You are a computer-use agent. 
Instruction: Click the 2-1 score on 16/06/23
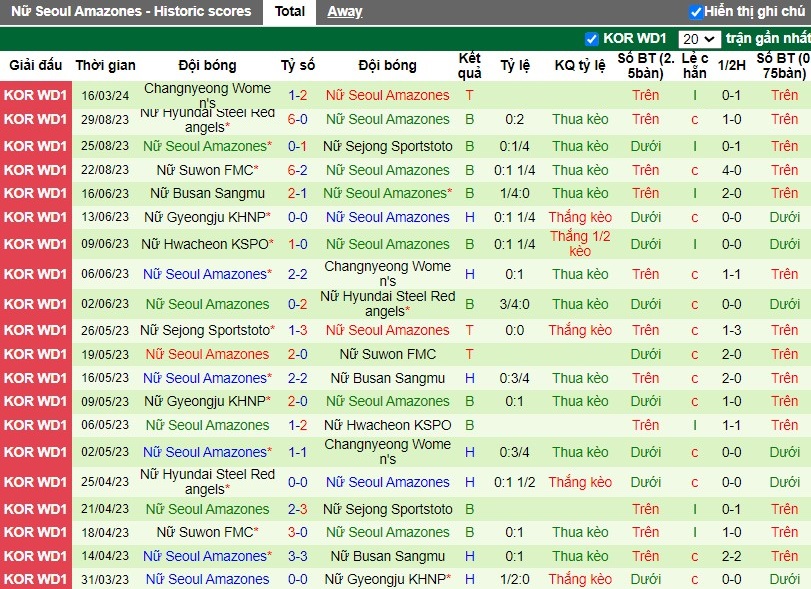297,193
